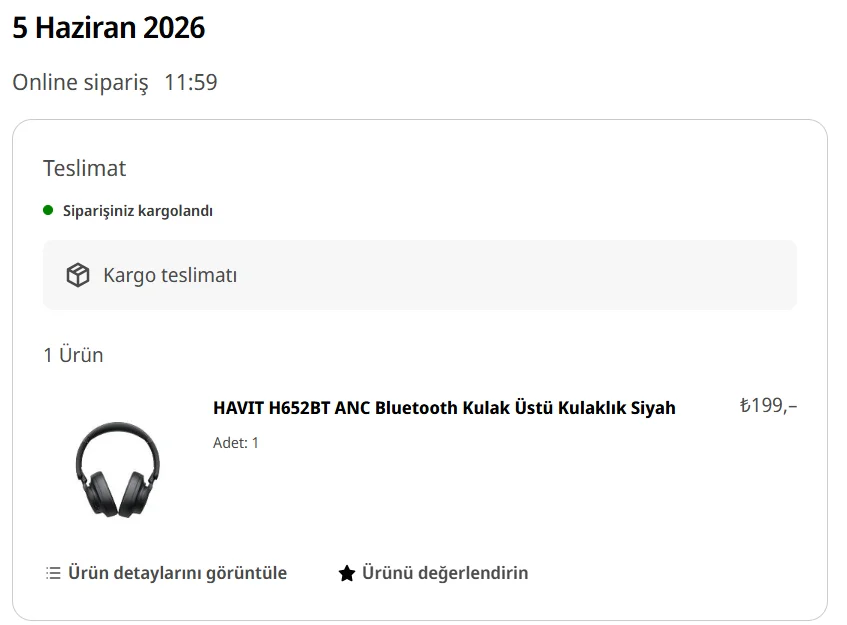Click the ₺199,- price
The height and width of the screenshot is (625, 847).
tap(768, 405)
